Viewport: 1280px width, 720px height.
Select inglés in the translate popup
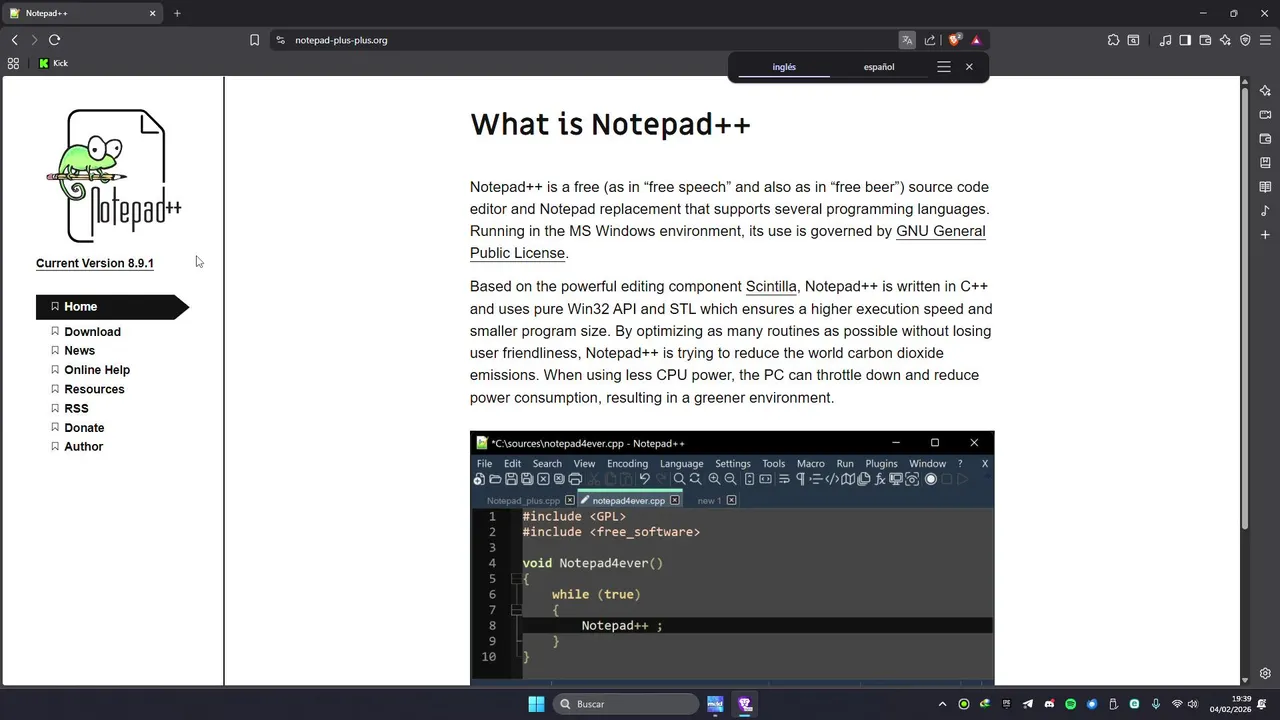coord(784,67)
